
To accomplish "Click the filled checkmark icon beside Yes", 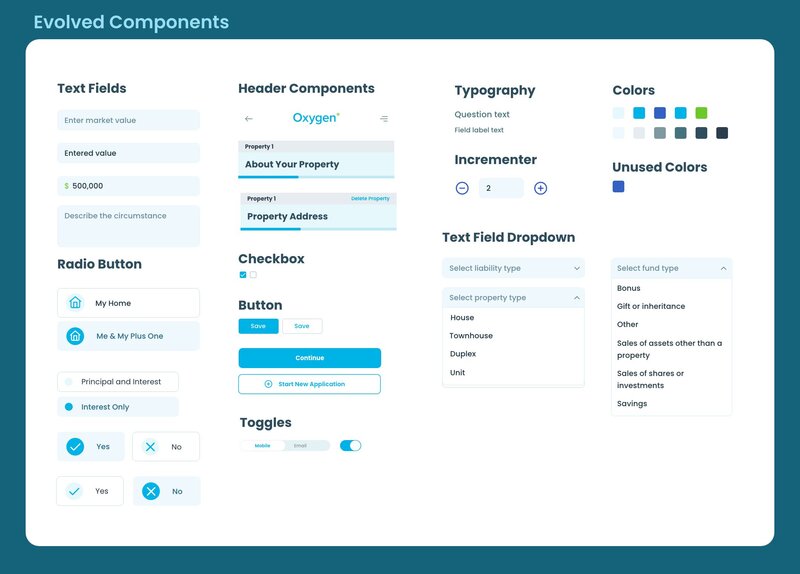I will coord(75,447).
